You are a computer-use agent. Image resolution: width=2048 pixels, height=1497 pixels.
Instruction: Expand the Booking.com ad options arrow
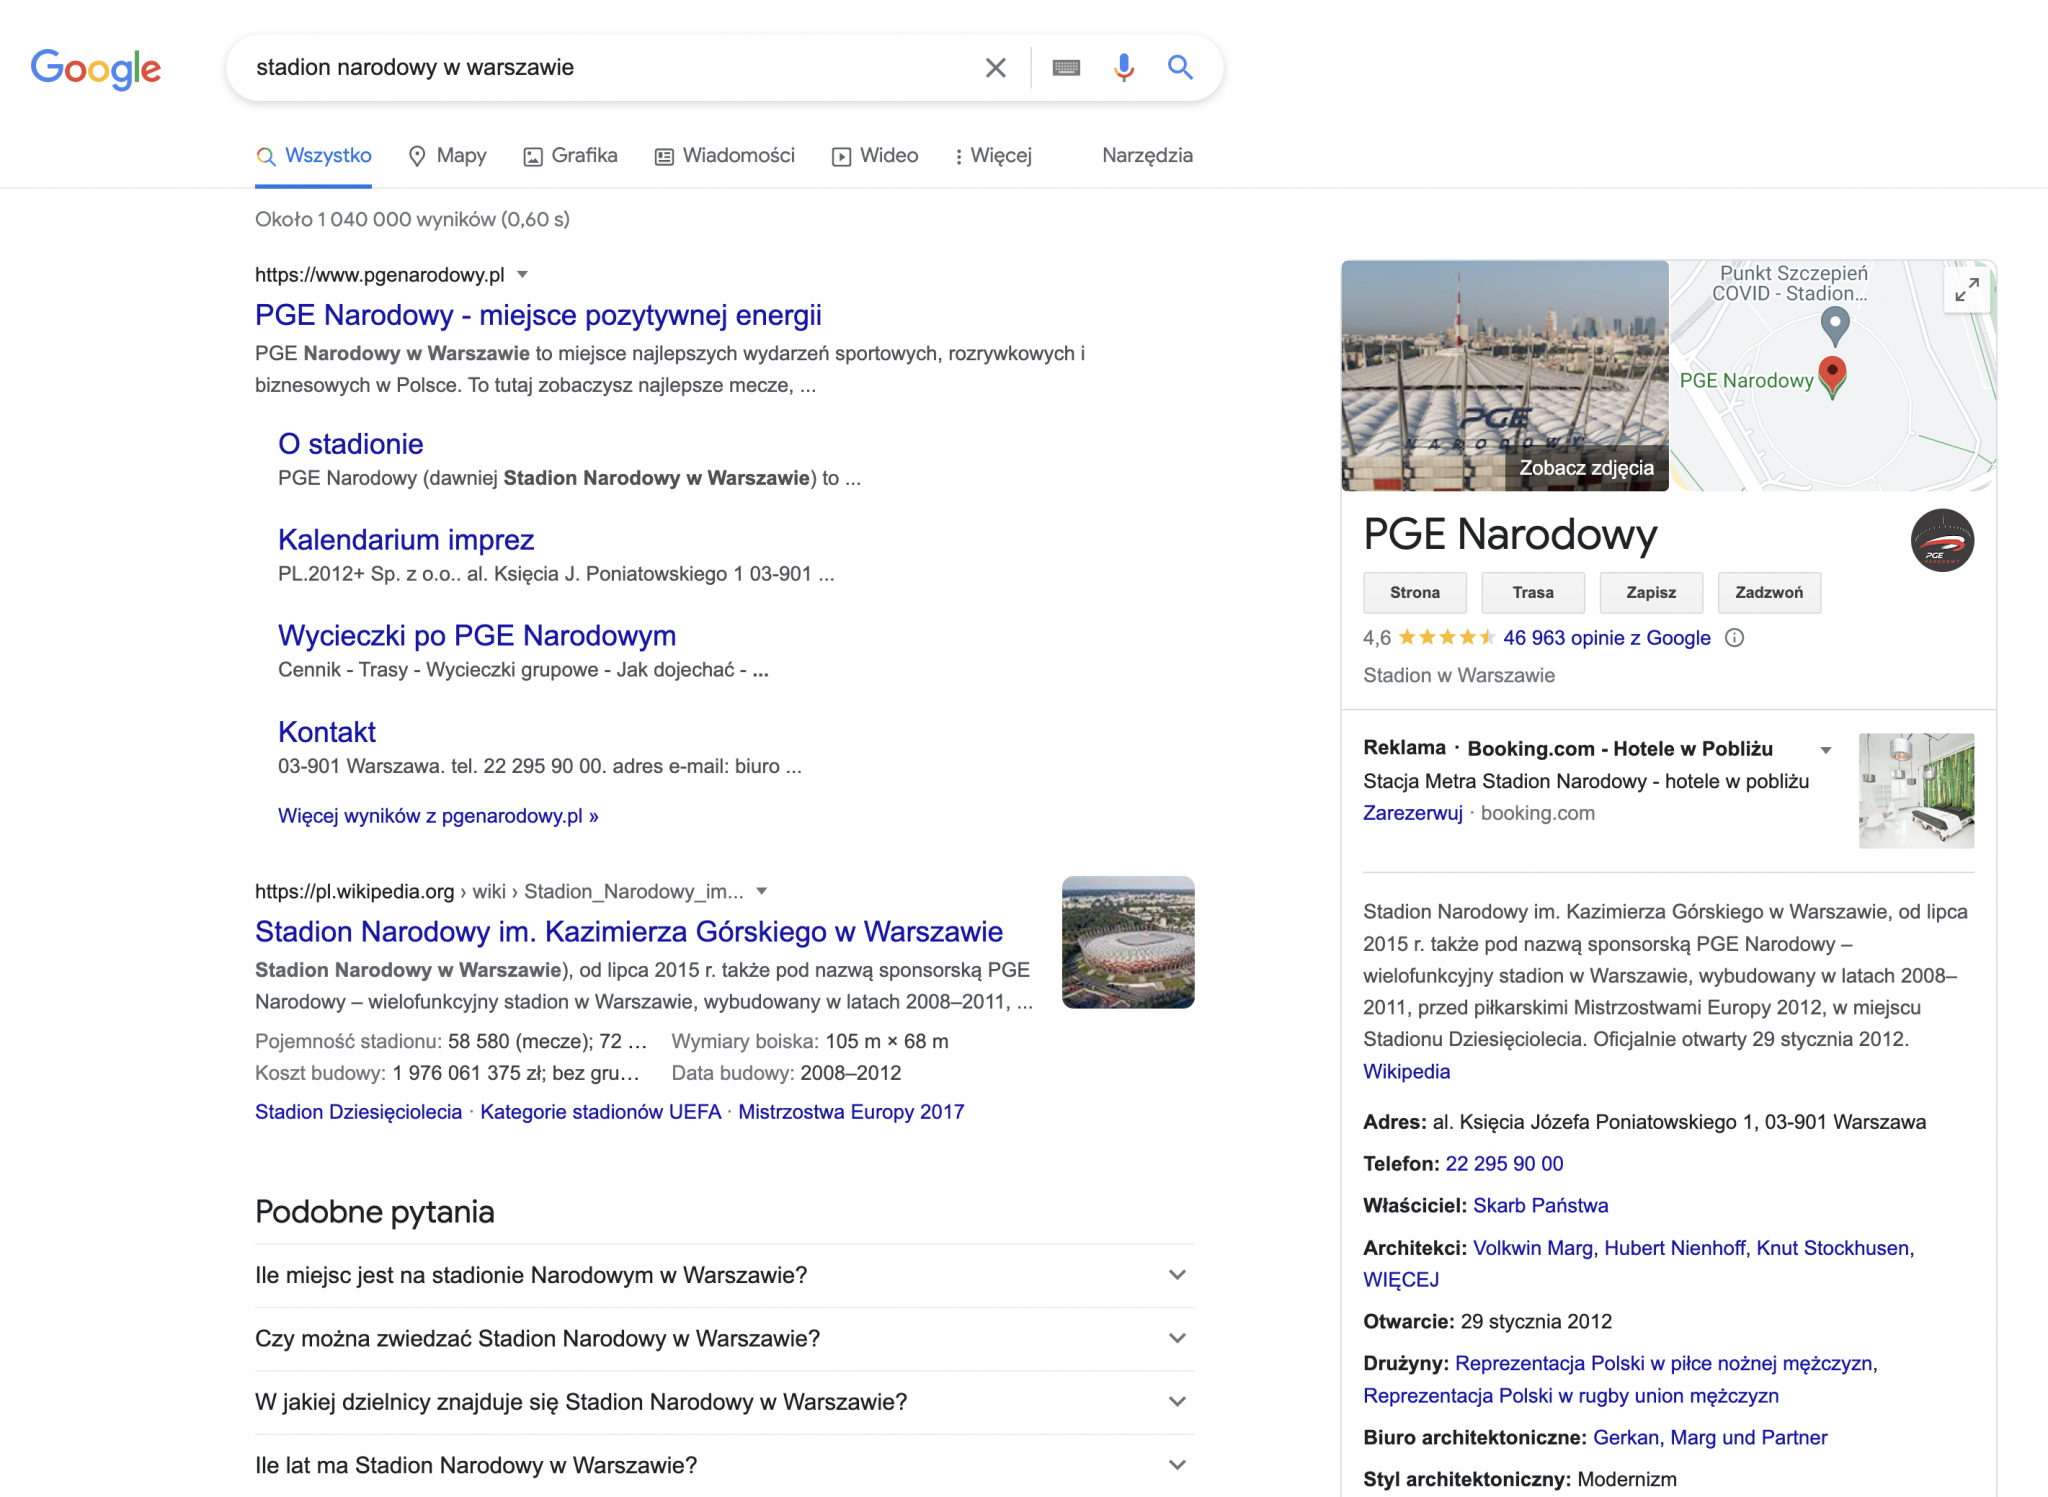1824,749
